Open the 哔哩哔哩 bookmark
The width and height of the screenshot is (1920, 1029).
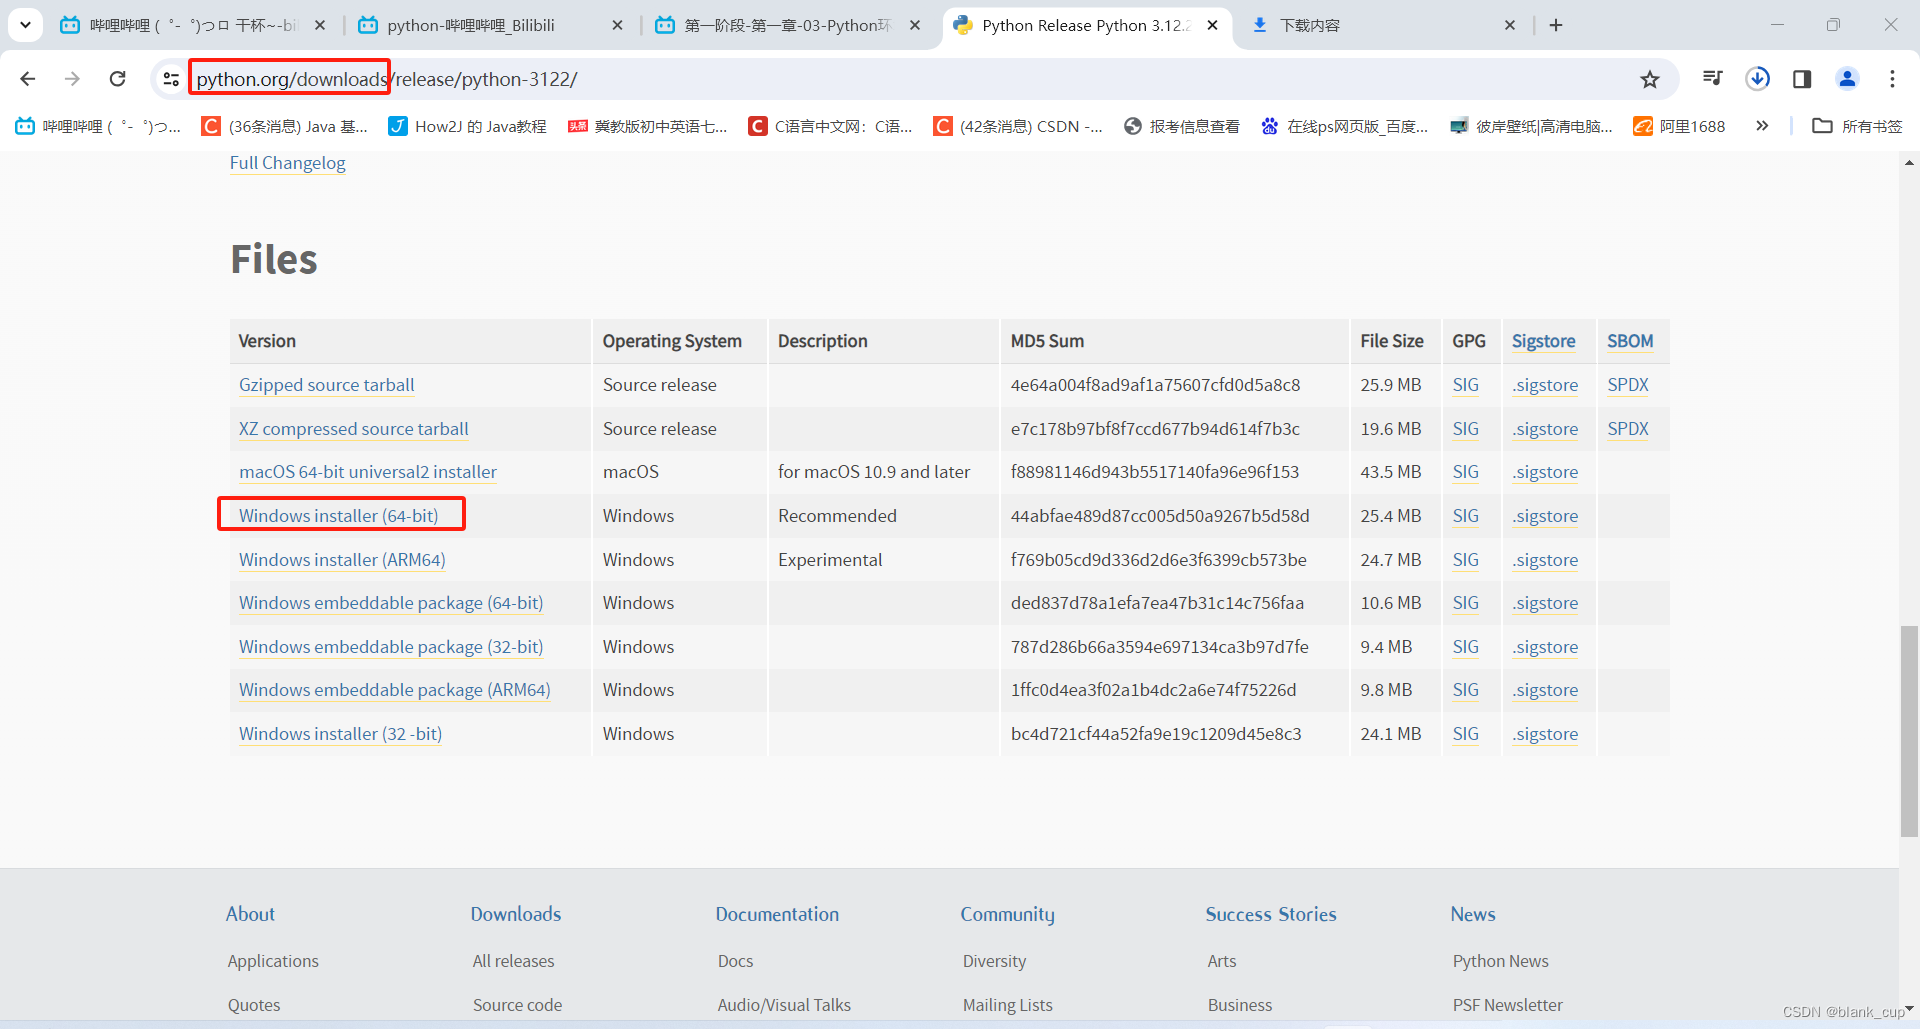(98, 126)
